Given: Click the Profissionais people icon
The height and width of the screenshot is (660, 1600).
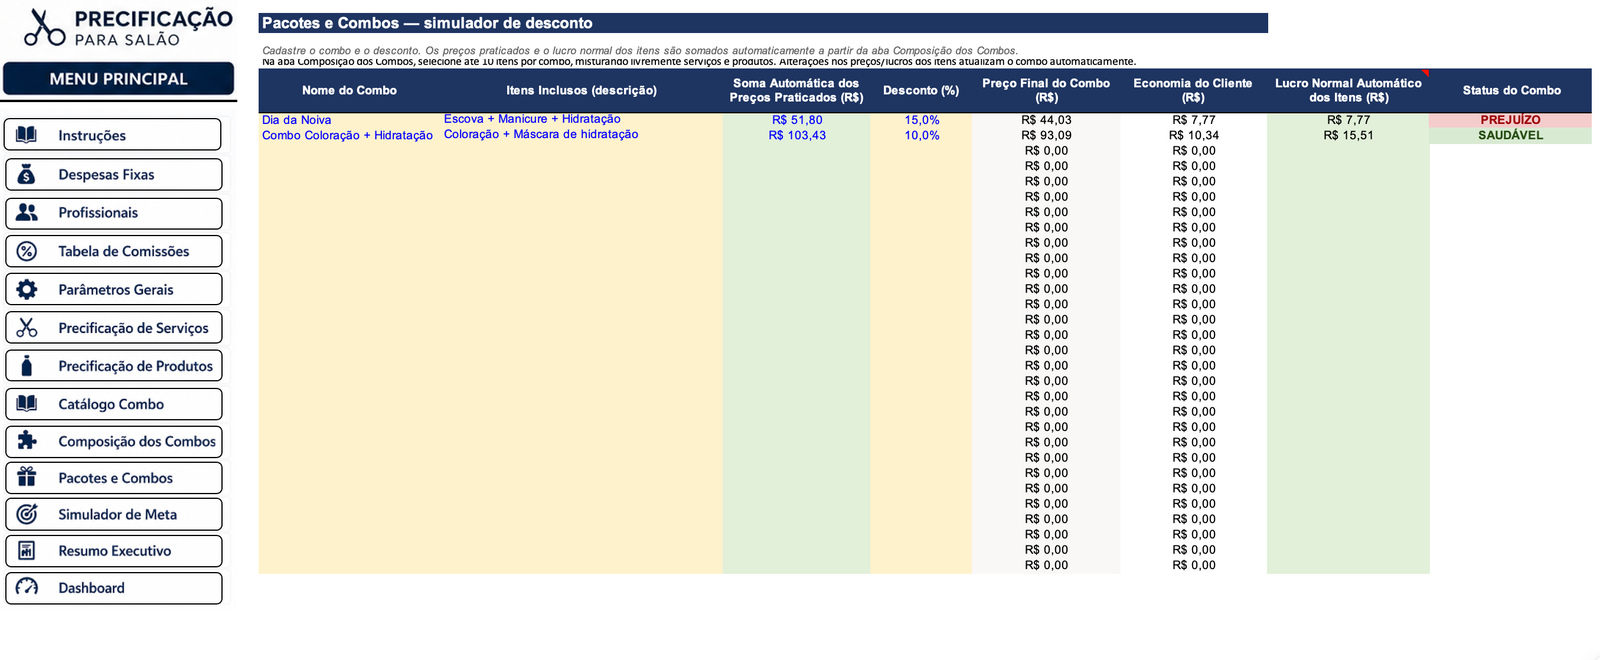Looking at the screenshot, I should (27, 212).
